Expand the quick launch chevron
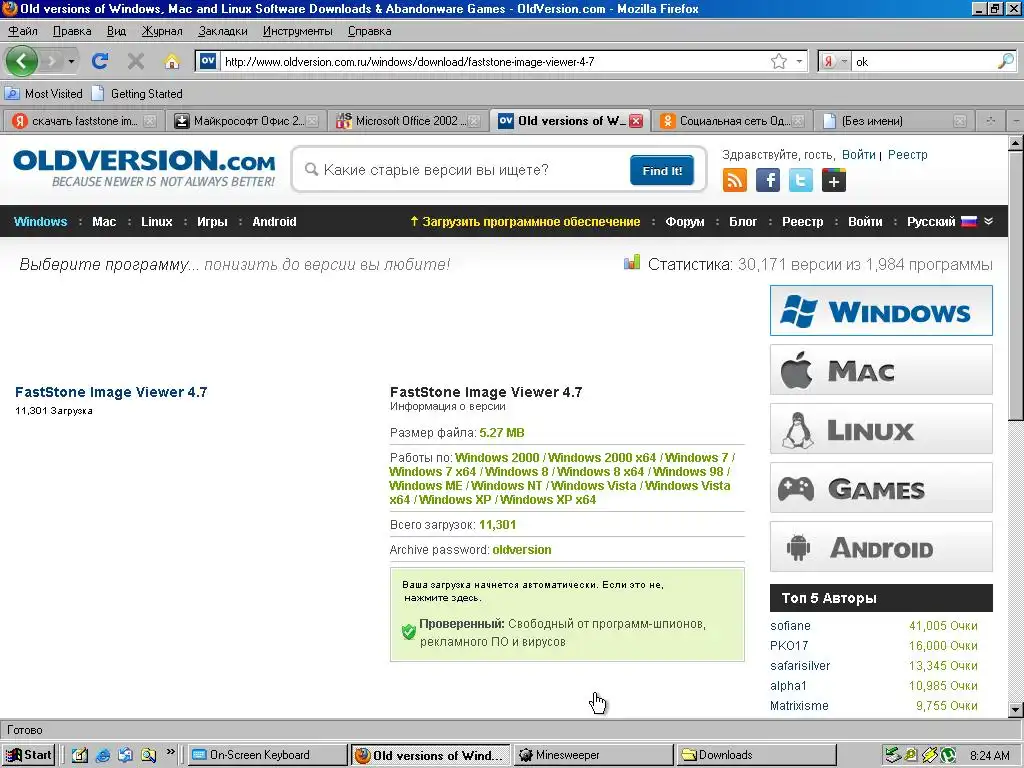Screen dimensions: 1024x768 point(170,752)
